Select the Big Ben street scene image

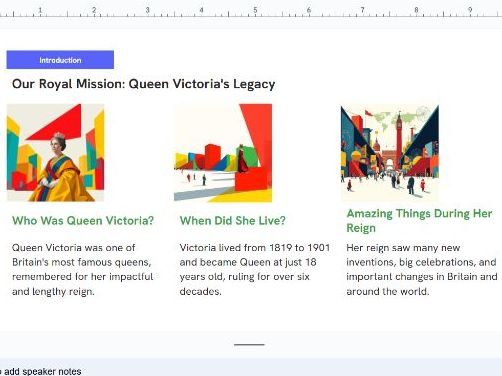coord(390,153)
